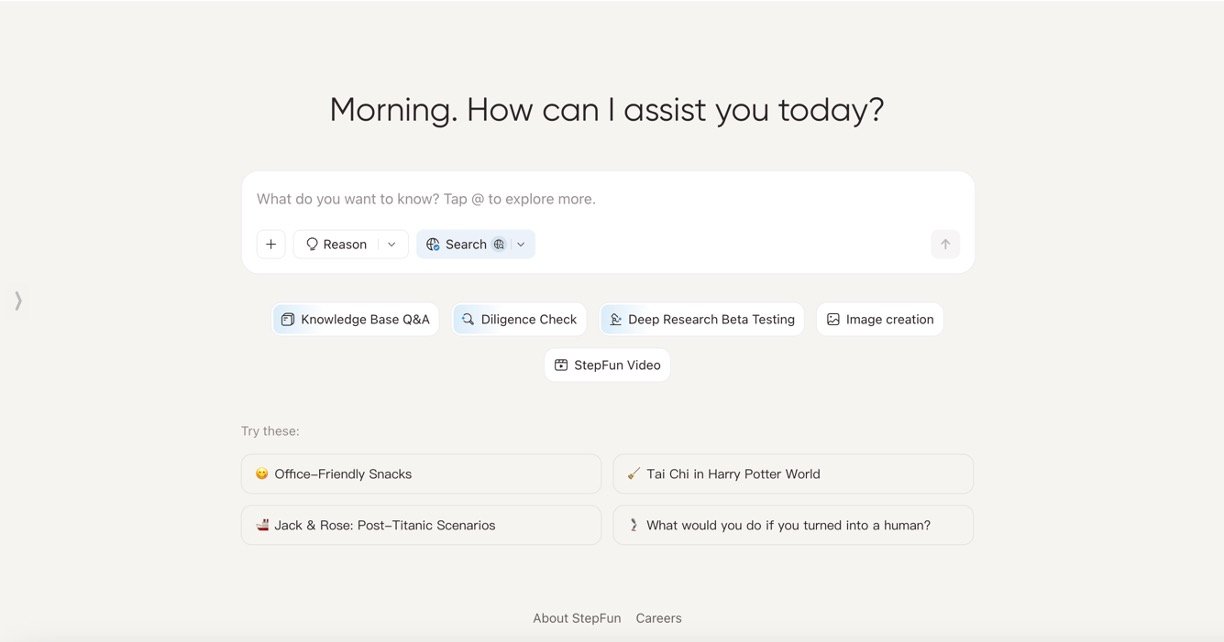
Task: Click the message input field to type
Action: tap(600, 198)
